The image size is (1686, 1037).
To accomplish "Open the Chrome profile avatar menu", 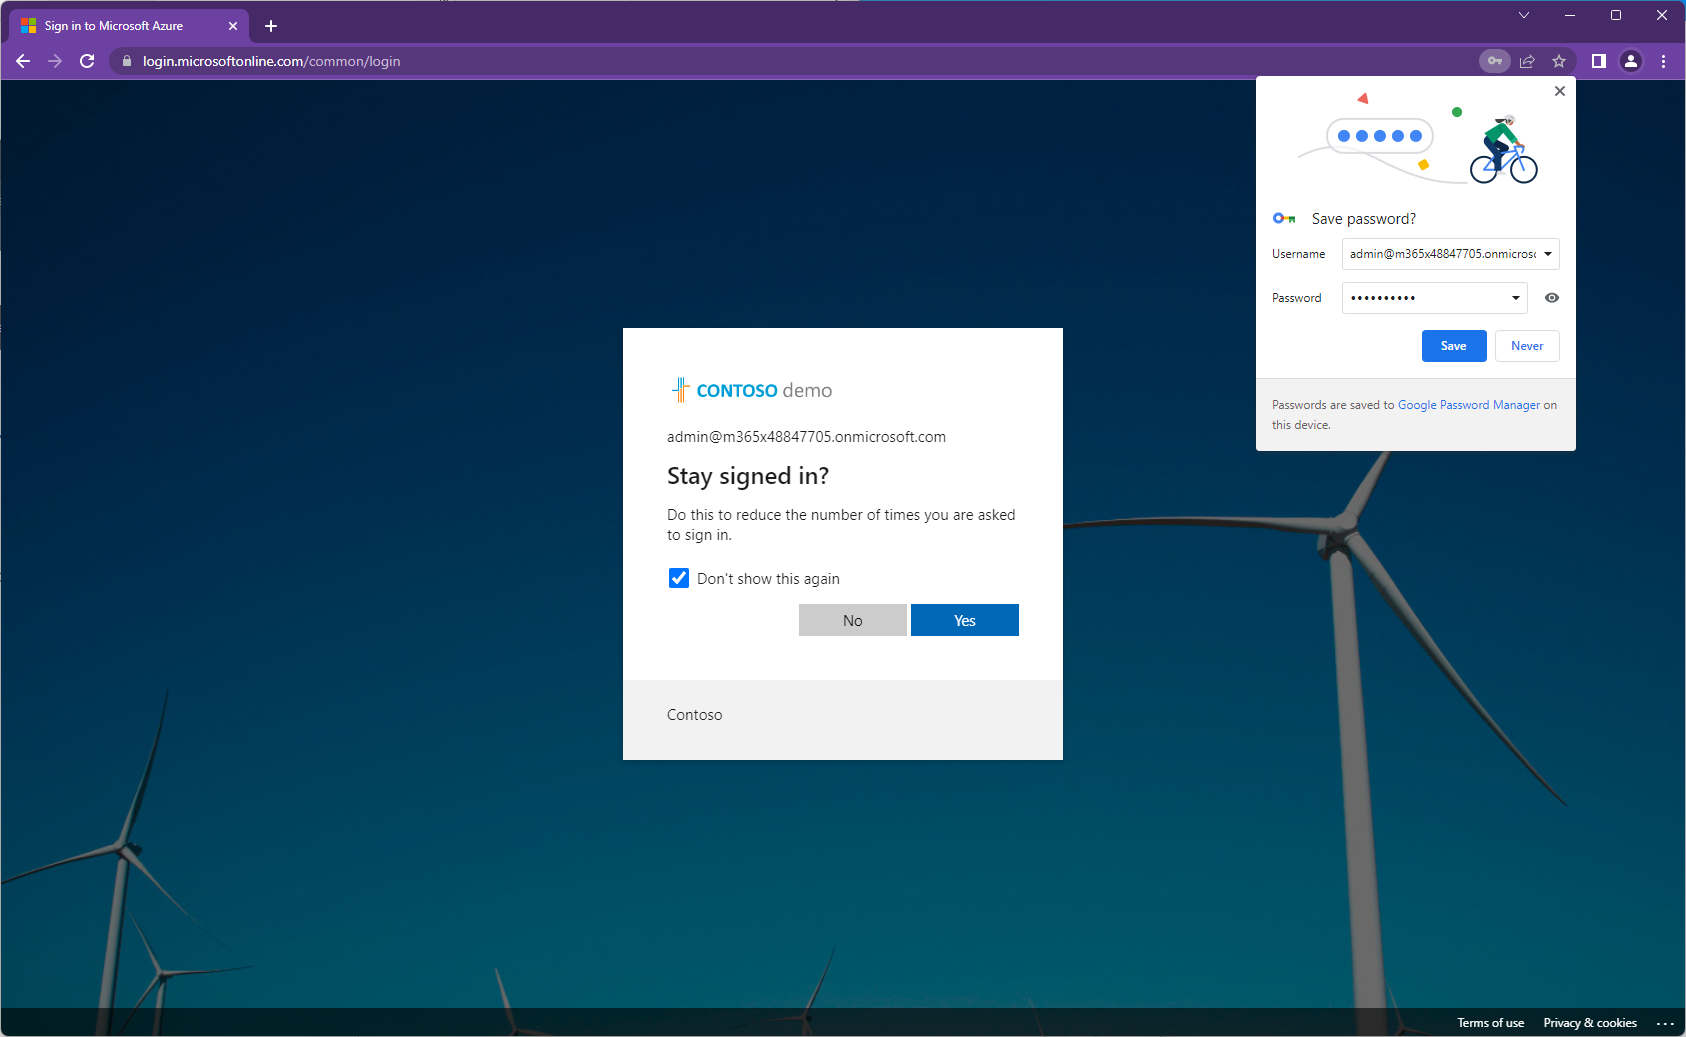I will (1631, 61).
